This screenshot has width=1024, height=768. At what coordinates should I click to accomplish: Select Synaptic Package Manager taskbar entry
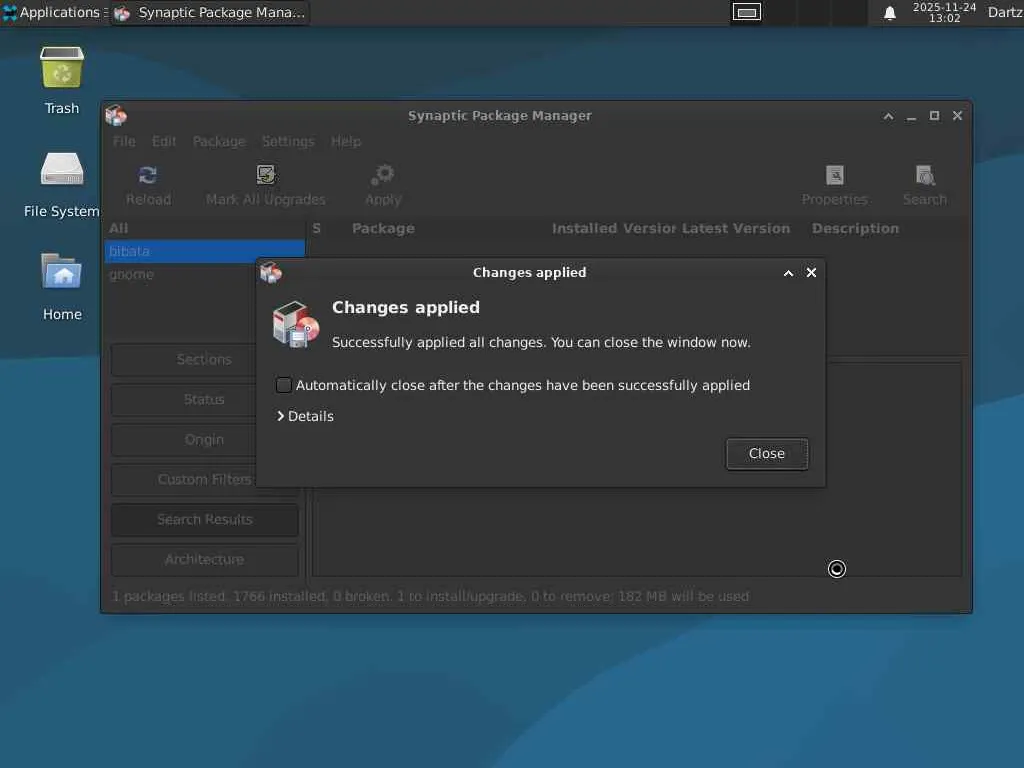point(210,12)
